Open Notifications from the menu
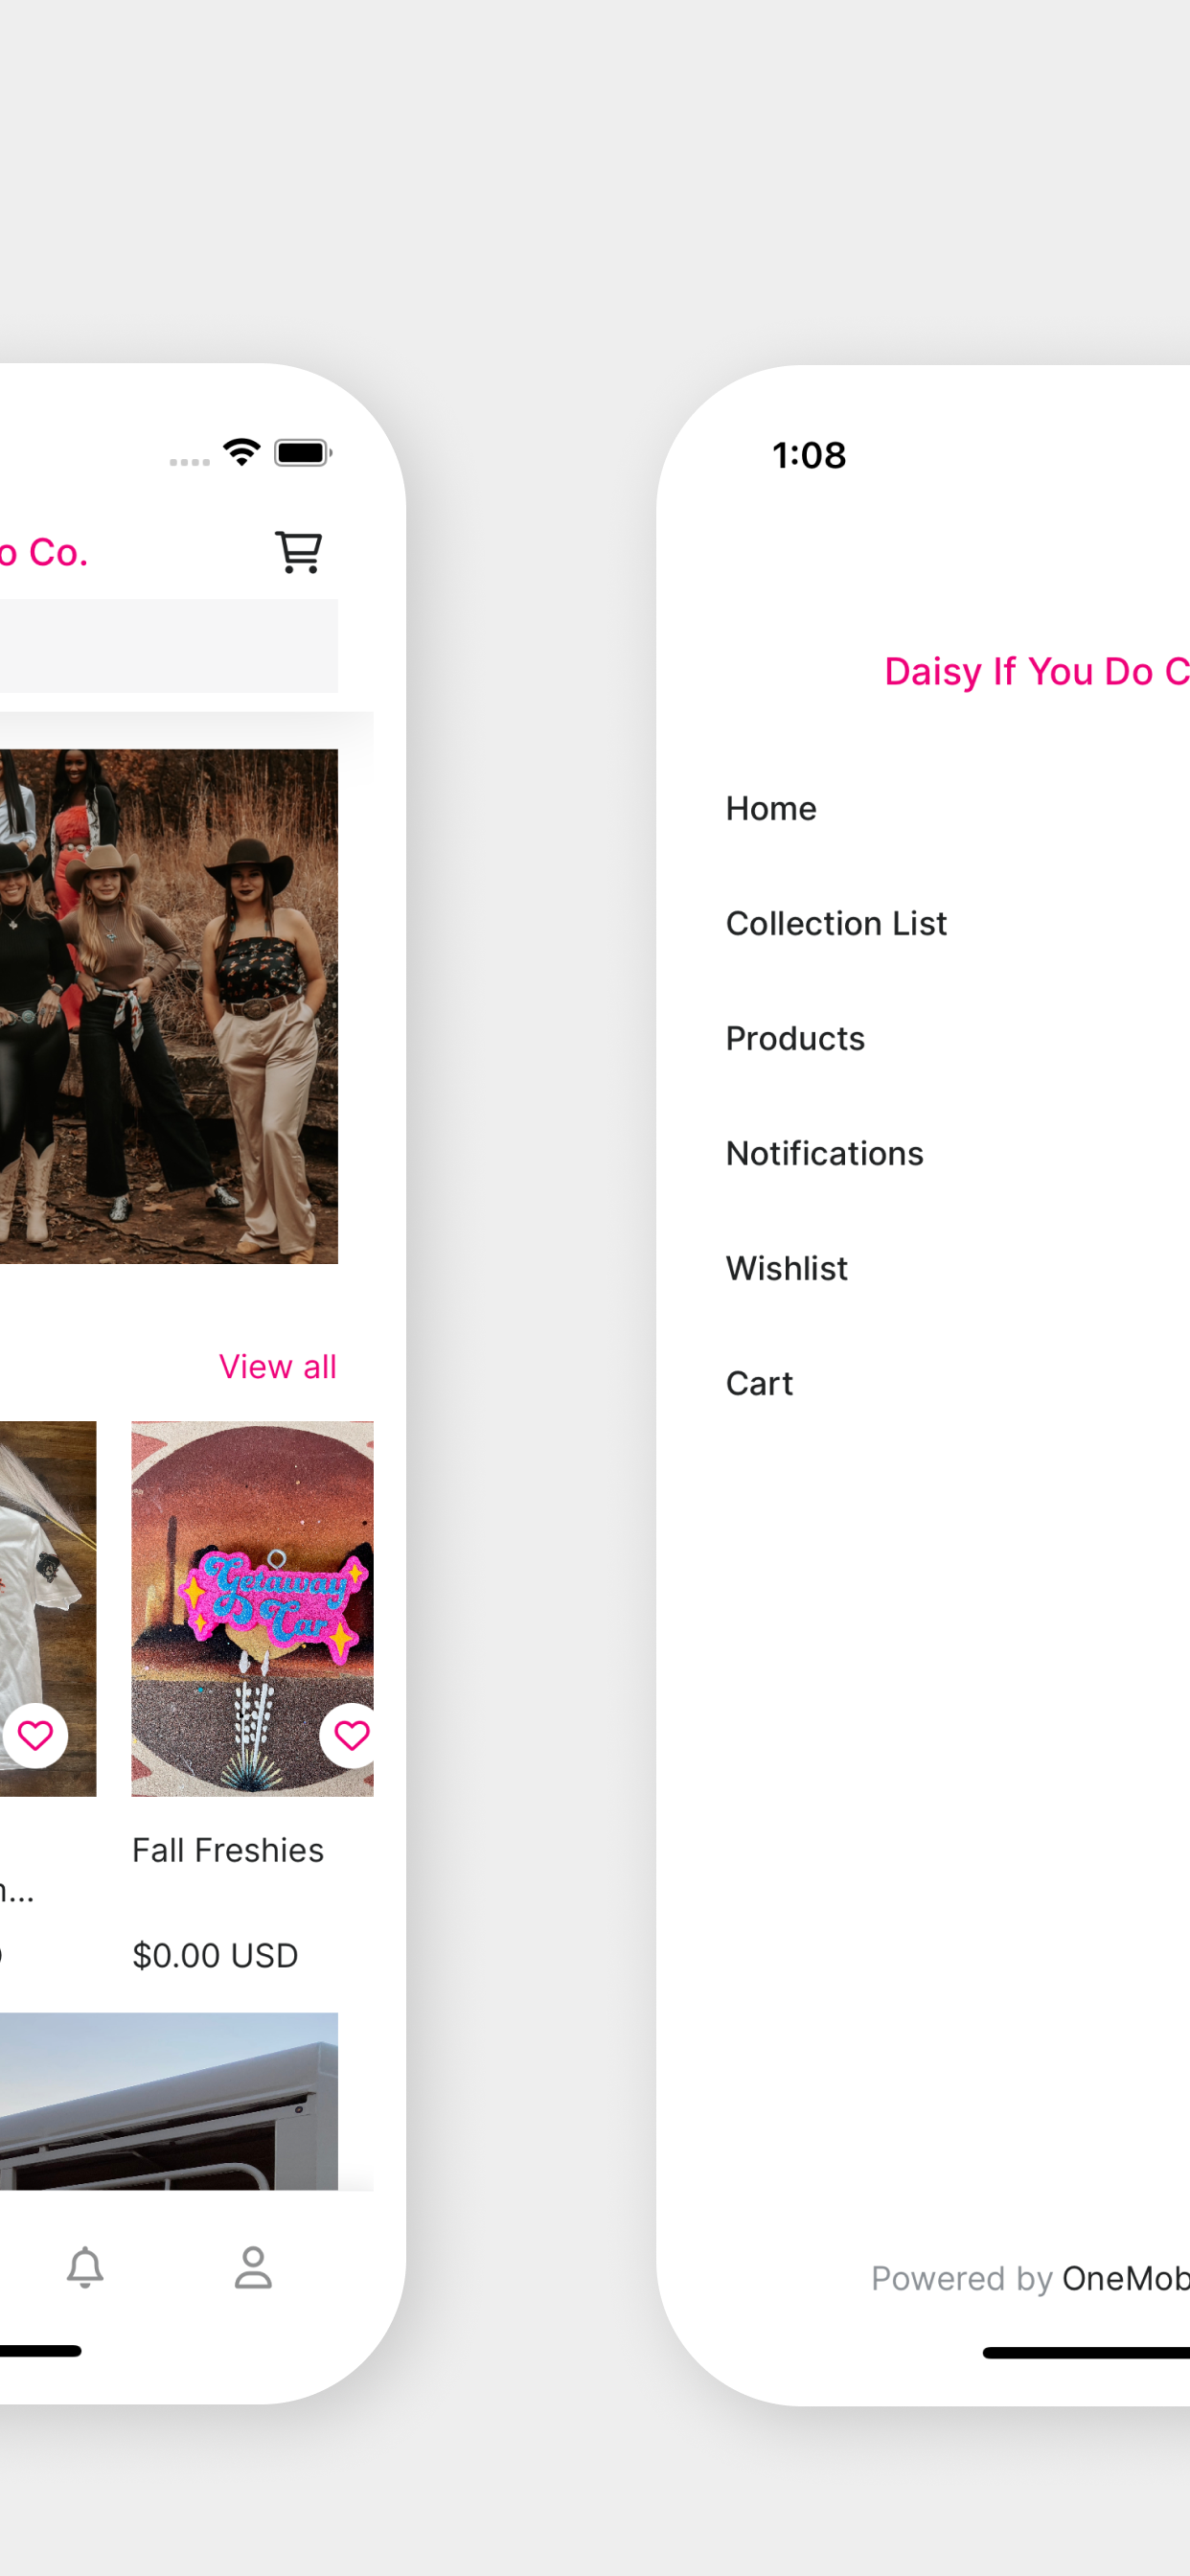 (824, 1153)
